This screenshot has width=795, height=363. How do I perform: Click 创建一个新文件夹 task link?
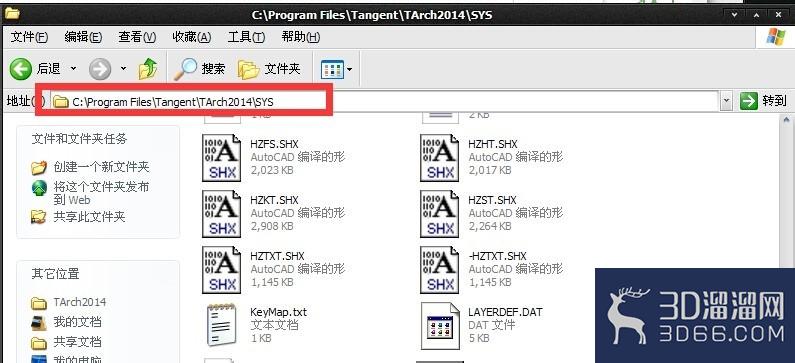tap(101, 167)
